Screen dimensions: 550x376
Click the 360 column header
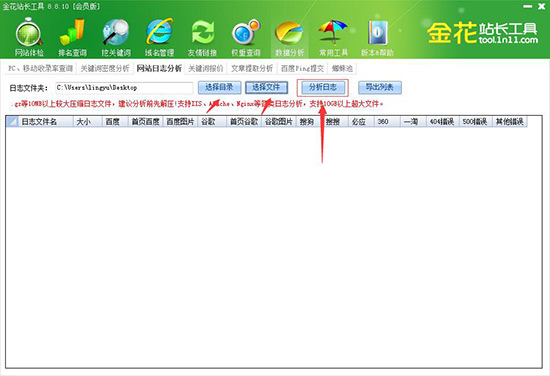387,122
